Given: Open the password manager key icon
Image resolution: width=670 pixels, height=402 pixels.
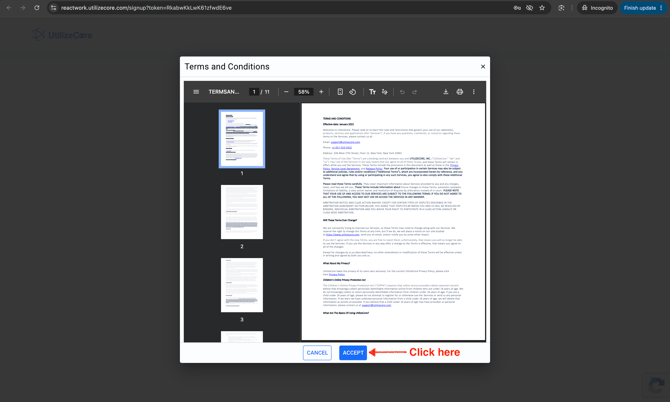Looking at the screenshot, I should coord(517,8).
